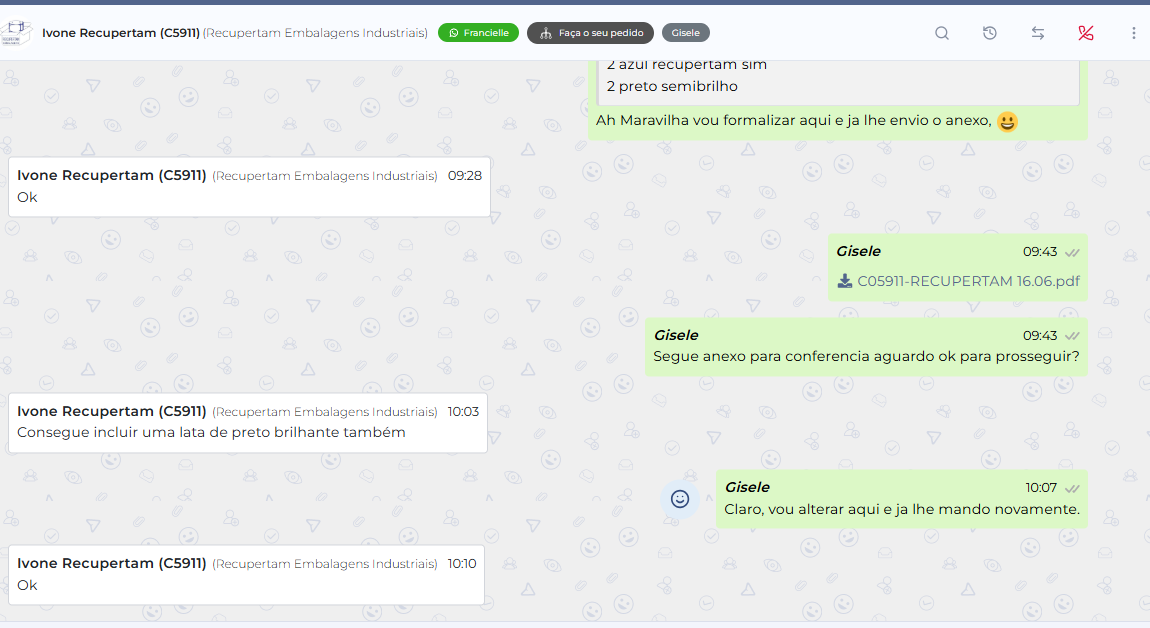Click the red icon in header
Viewport: 1150px width, 628px height.
1086,33
